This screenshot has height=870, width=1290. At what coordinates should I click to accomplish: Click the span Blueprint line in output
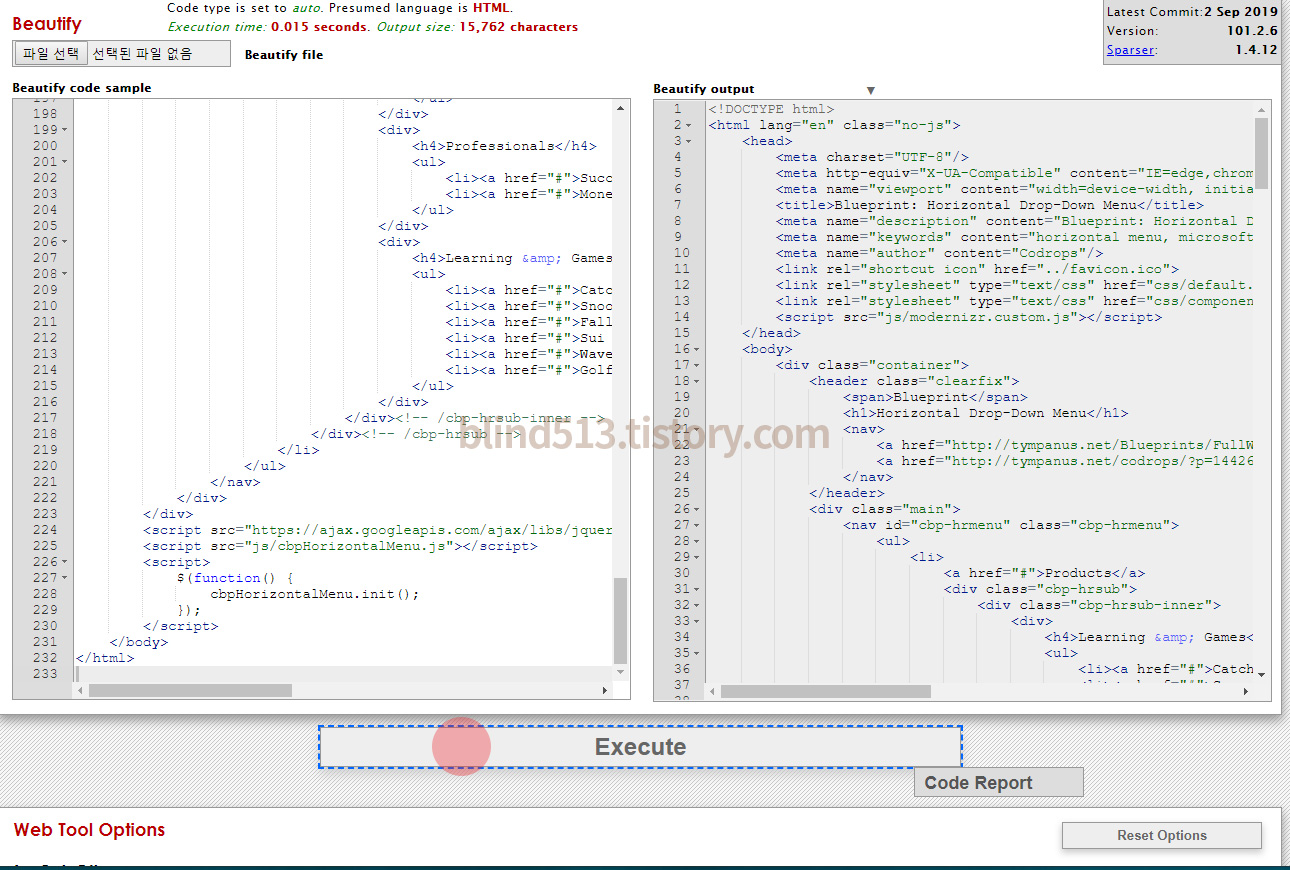point(935,397)
